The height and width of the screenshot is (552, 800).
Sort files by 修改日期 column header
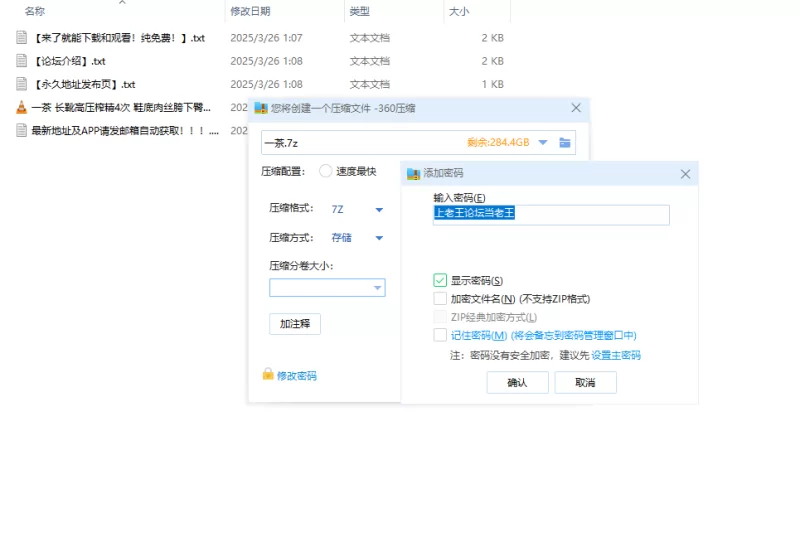click(250, 11)
